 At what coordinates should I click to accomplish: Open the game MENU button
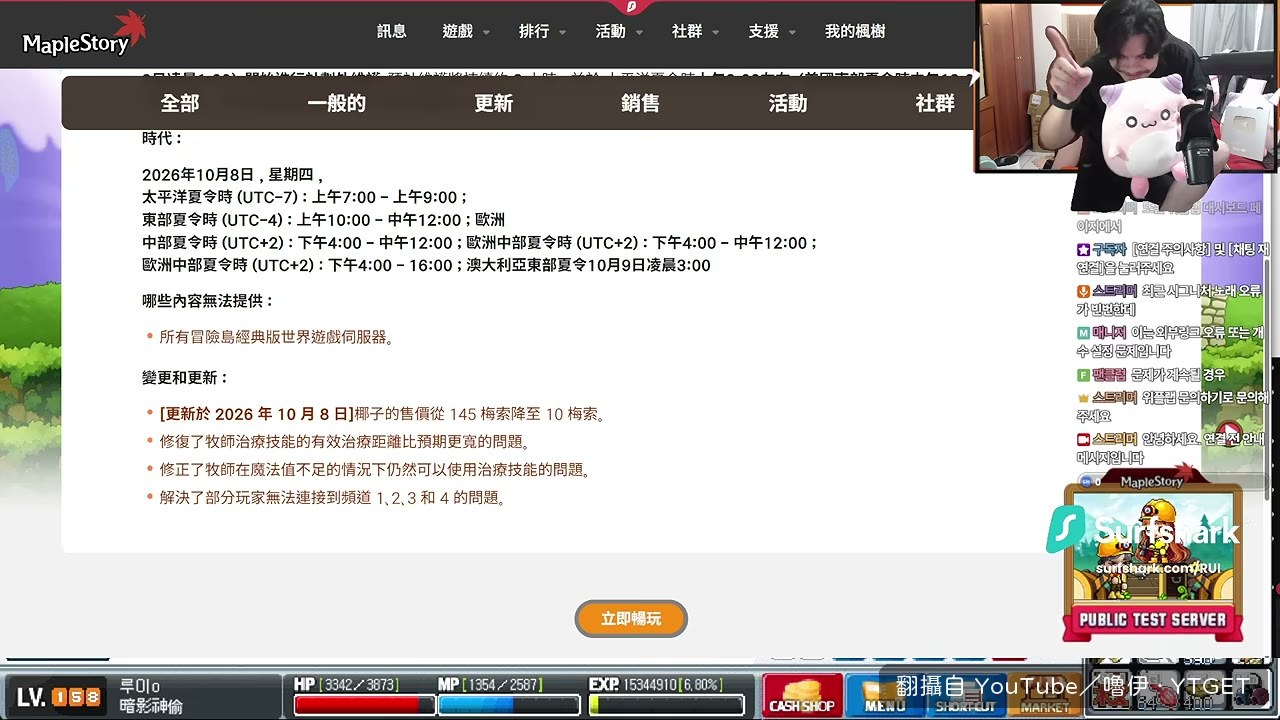pos(884,695)
